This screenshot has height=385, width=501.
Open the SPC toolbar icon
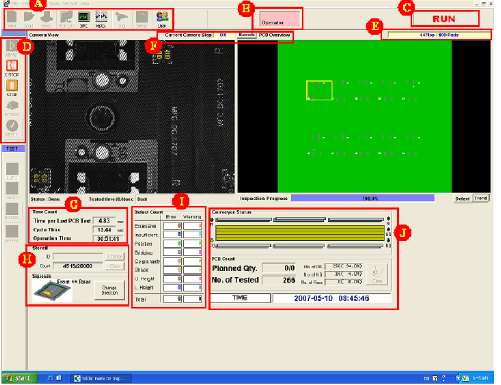(x=83, y=17)
